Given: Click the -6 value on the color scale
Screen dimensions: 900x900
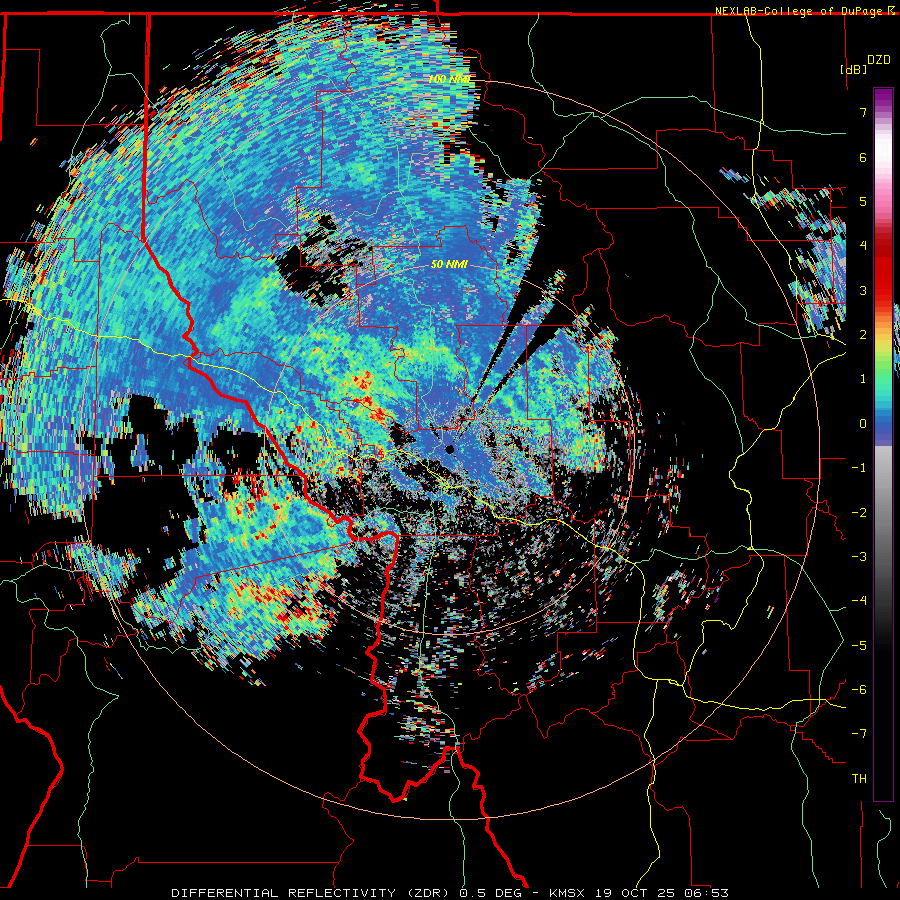Looking at the screenshot, I should coord(859,690).
